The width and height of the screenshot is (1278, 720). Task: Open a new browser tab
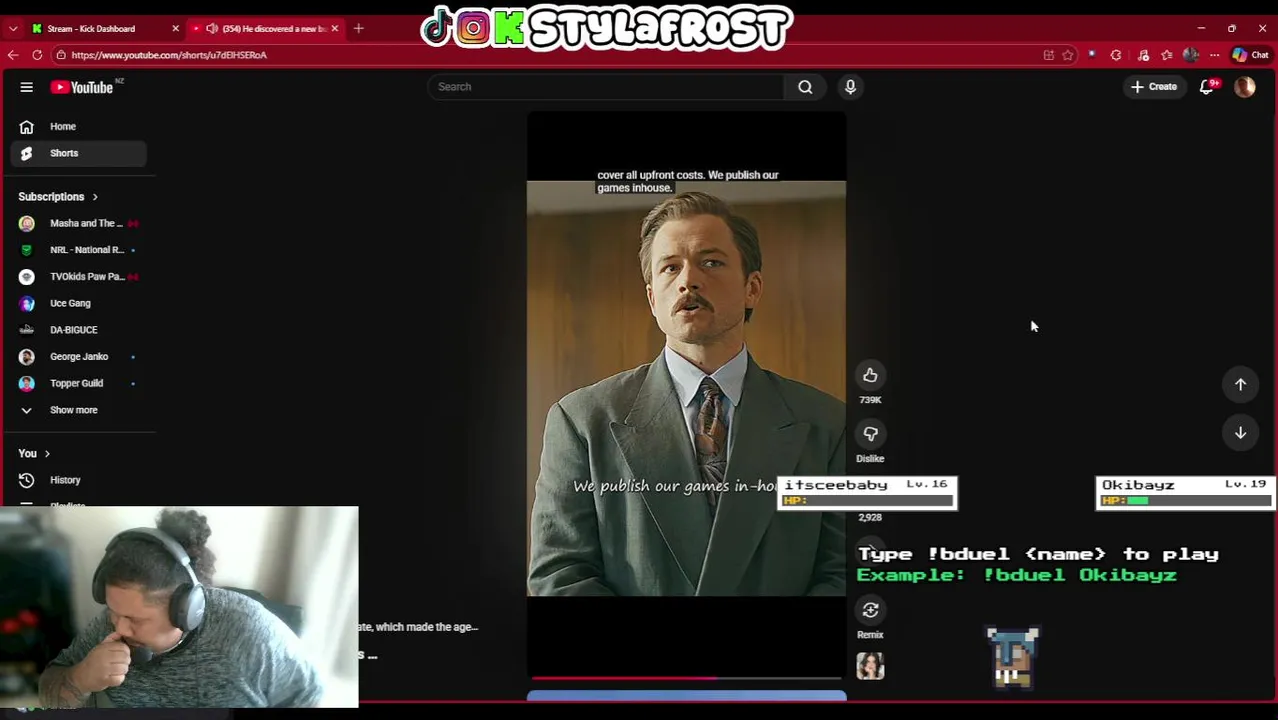[359, 28]
